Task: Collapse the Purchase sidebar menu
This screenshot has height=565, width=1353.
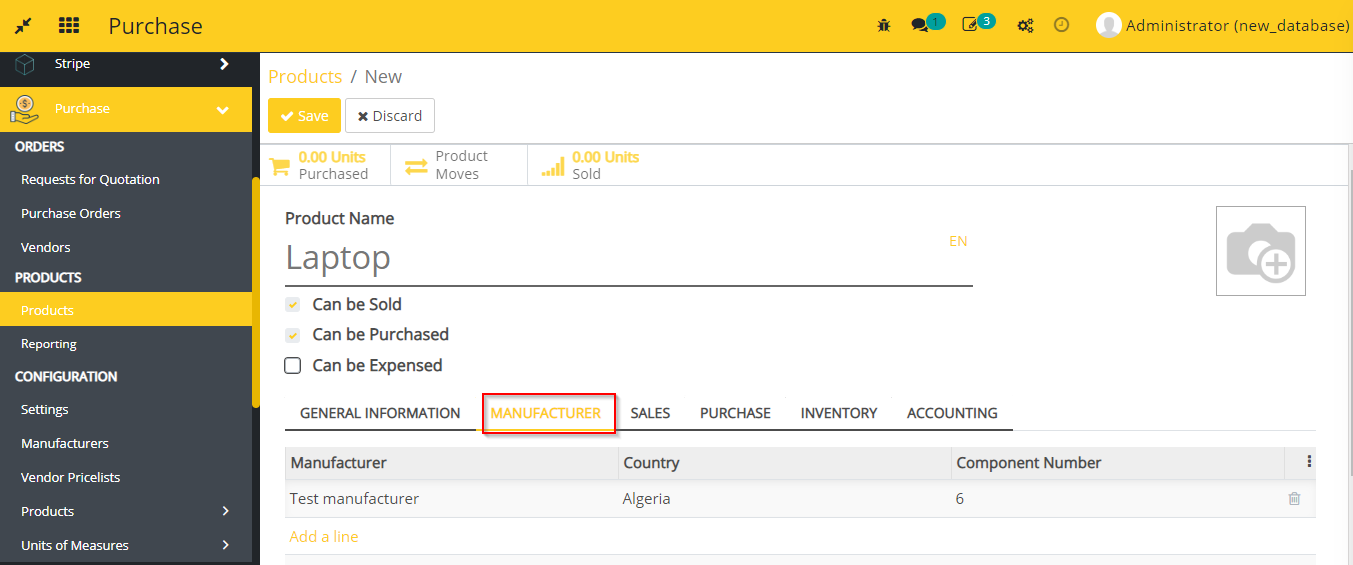Action: [223, 109]
